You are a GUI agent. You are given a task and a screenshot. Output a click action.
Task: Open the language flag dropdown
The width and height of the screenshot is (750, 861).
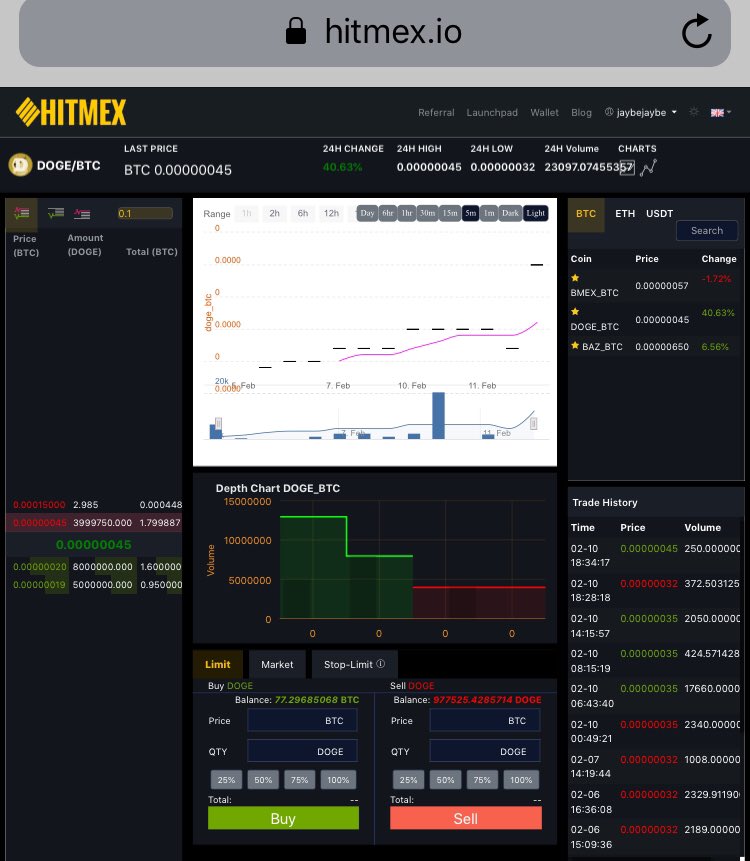721,113
